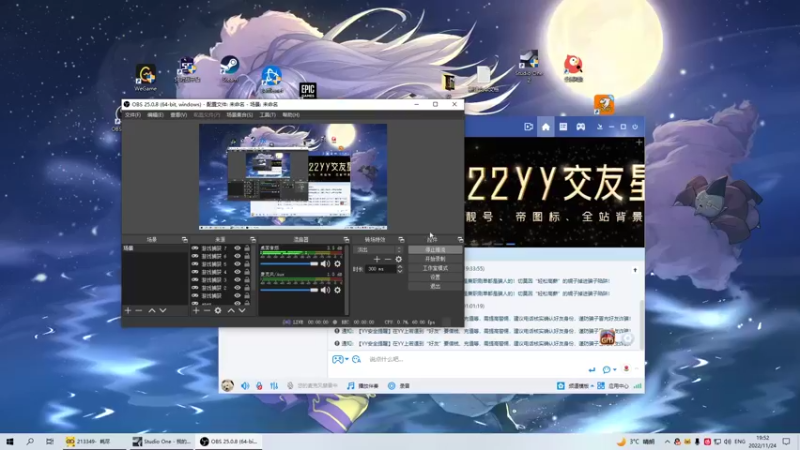Undock the Audio Mixer panel
This screenshot has height=450, width=800.
346,239
